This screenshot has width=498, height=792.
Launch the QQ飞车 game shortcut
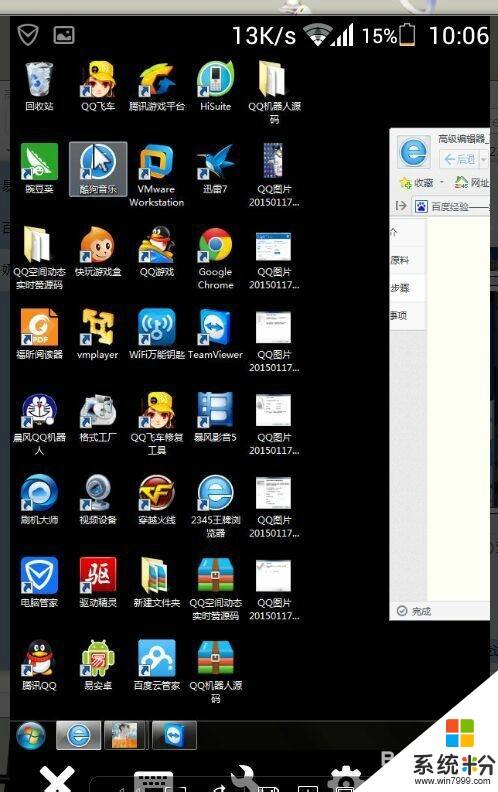pos(98,86)
